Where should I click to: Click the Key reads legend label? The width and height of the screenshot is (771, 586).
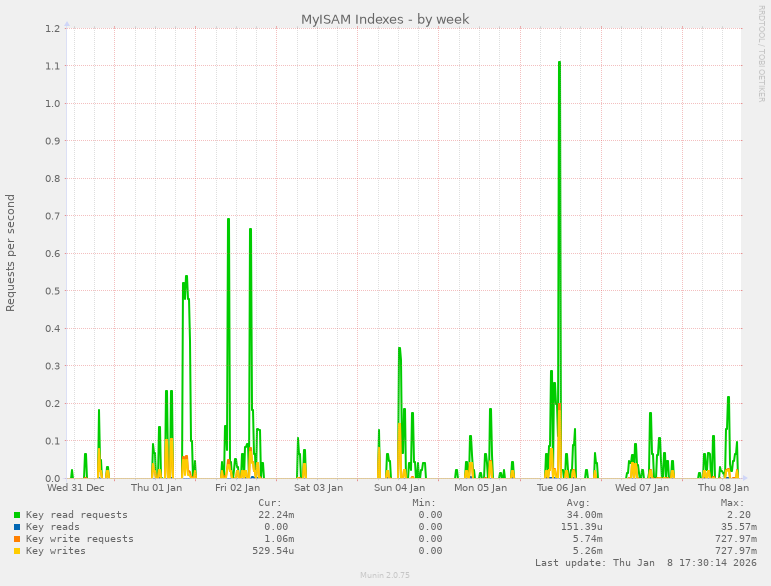coord(53,527)
